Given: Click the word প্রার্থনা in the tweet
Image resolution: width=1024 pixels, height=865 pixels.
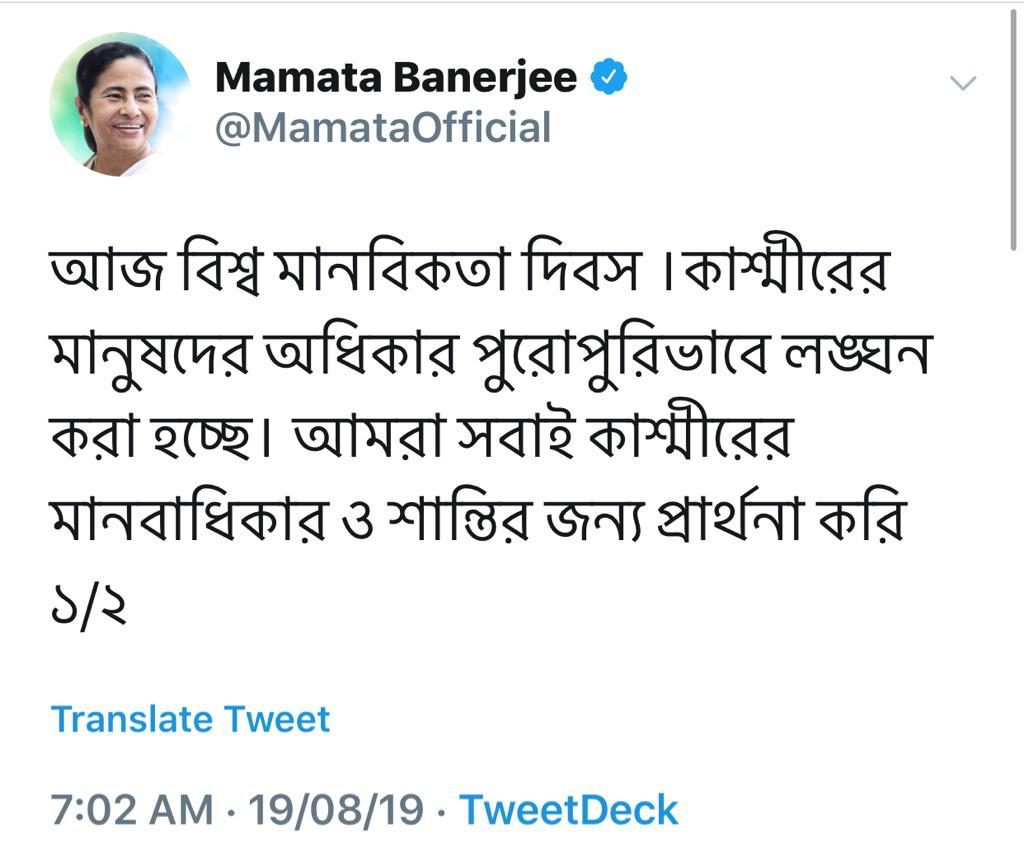Looking at the screenshot, I should (x=728, y=519).
